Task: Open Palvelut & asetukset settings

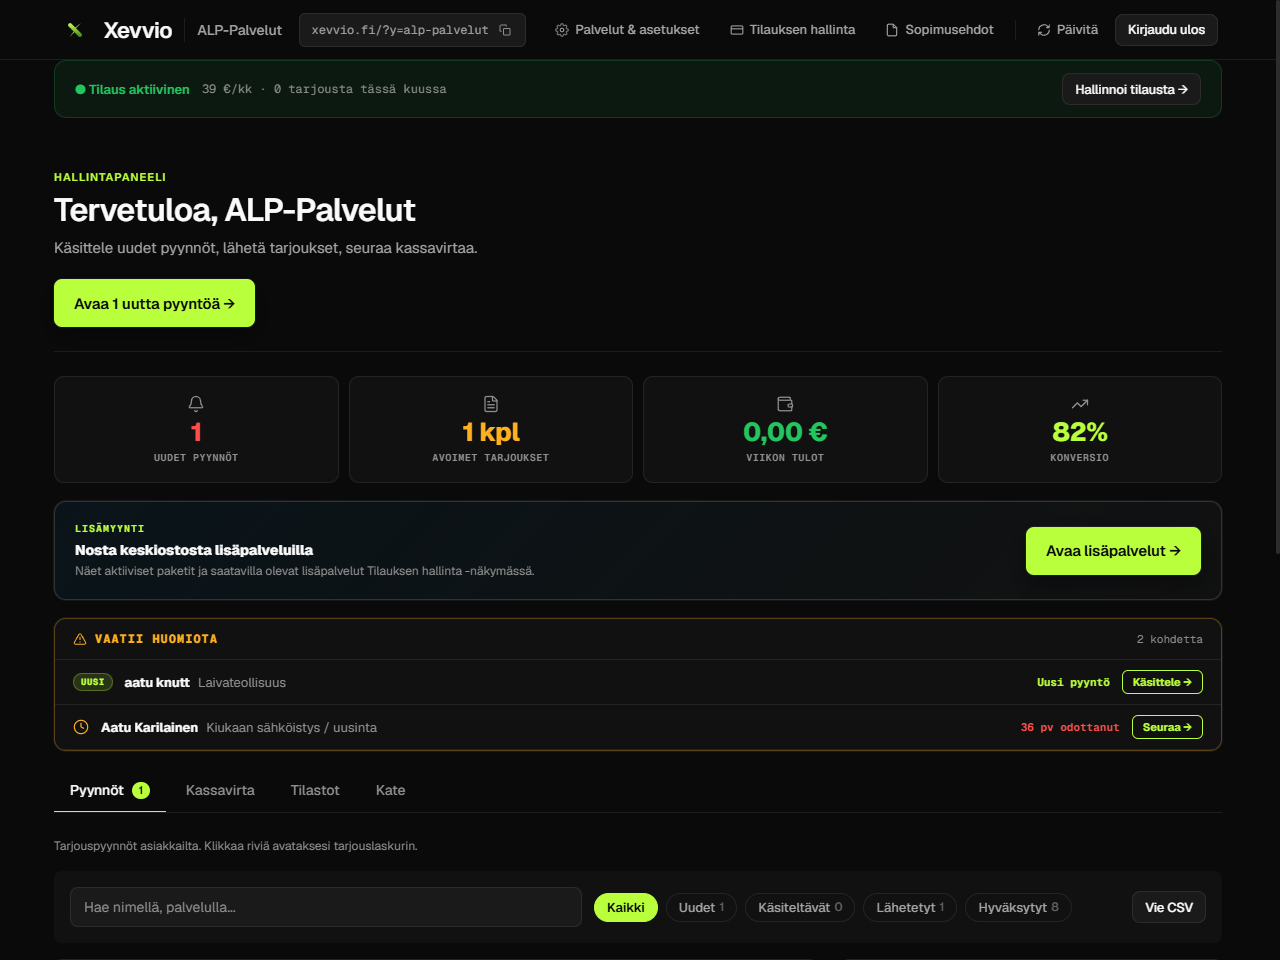Action: (627, 30)
